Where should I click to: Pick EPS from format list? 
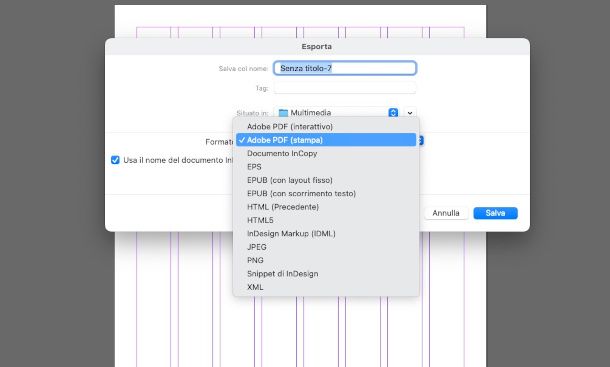(326, 167)
